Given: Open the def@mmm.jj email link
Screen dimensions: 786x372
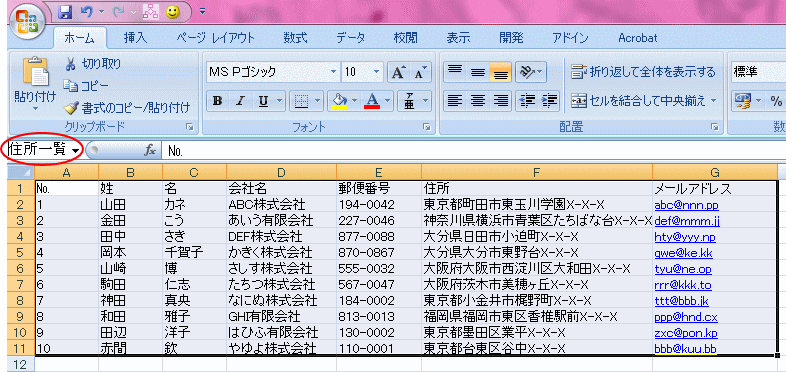Looking at the screenshot, I should point(687,221).
